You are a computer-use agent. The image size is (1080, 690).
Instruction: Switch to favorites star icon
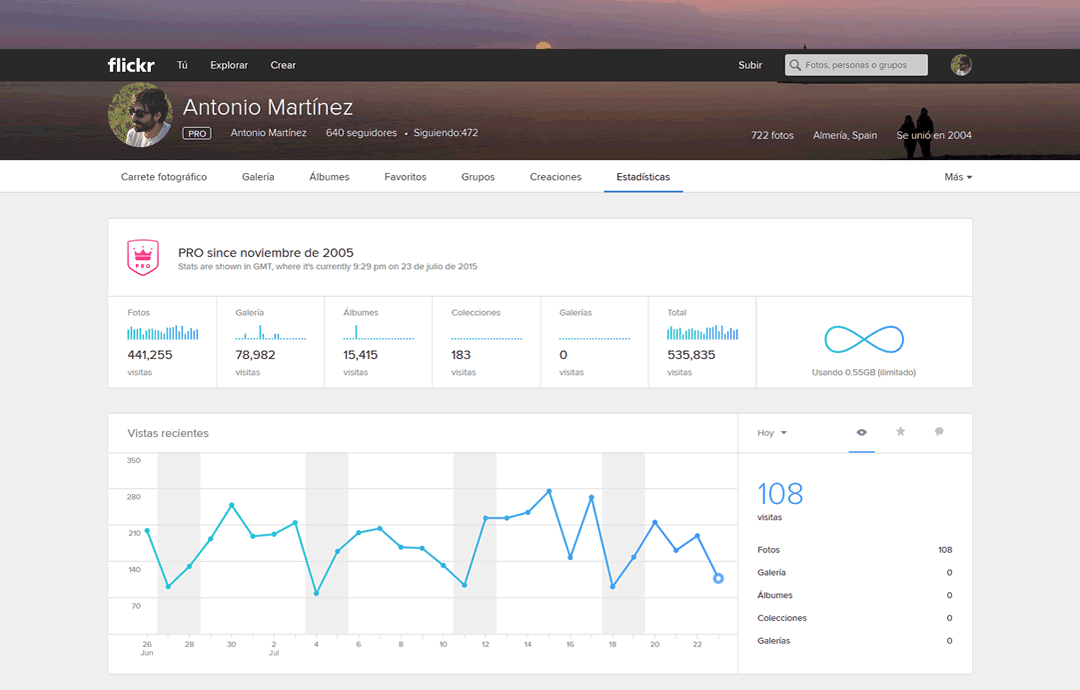coord(900,432)
